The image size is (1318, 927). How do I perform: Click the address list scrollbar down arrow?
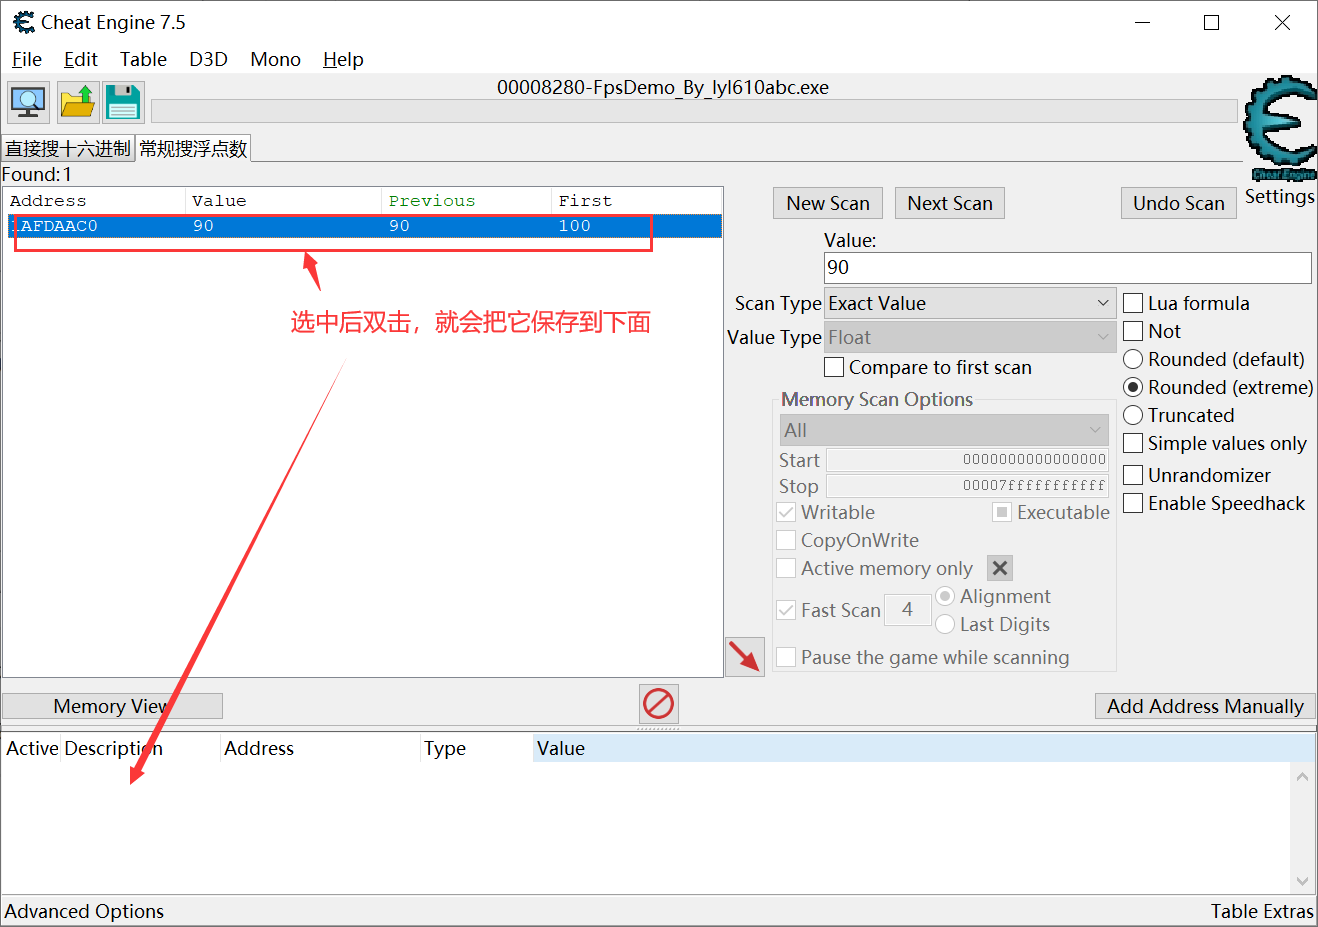(1302, 881)
